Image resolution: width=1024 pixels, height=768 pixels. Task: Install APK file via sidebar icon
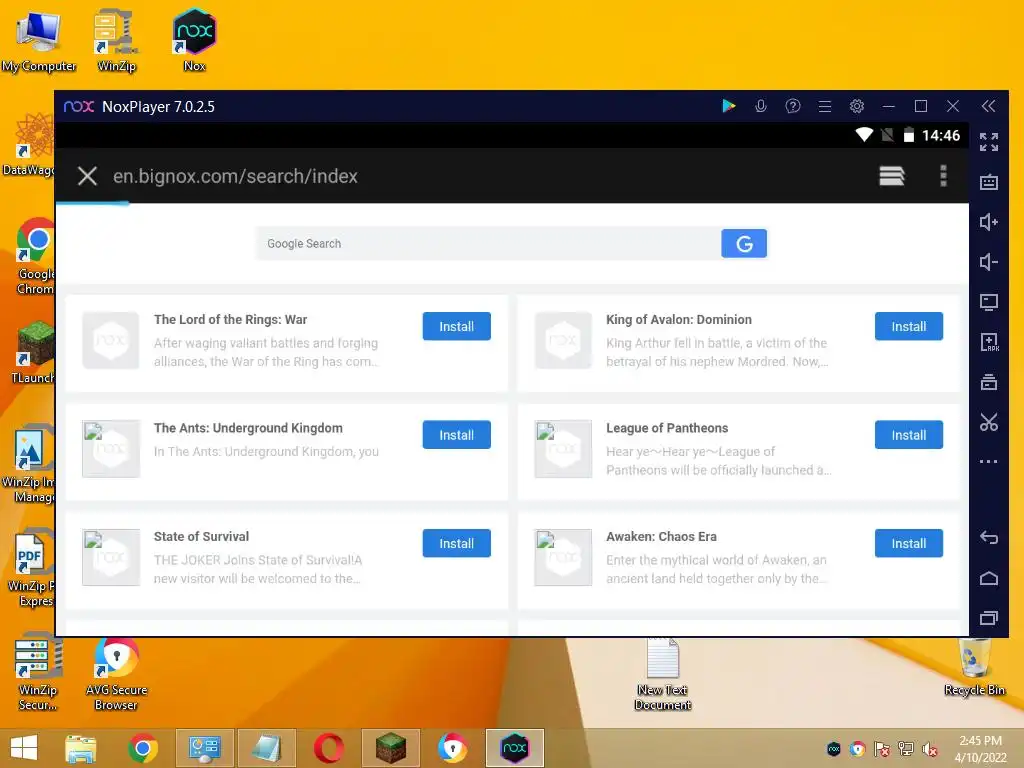point(989,342)
